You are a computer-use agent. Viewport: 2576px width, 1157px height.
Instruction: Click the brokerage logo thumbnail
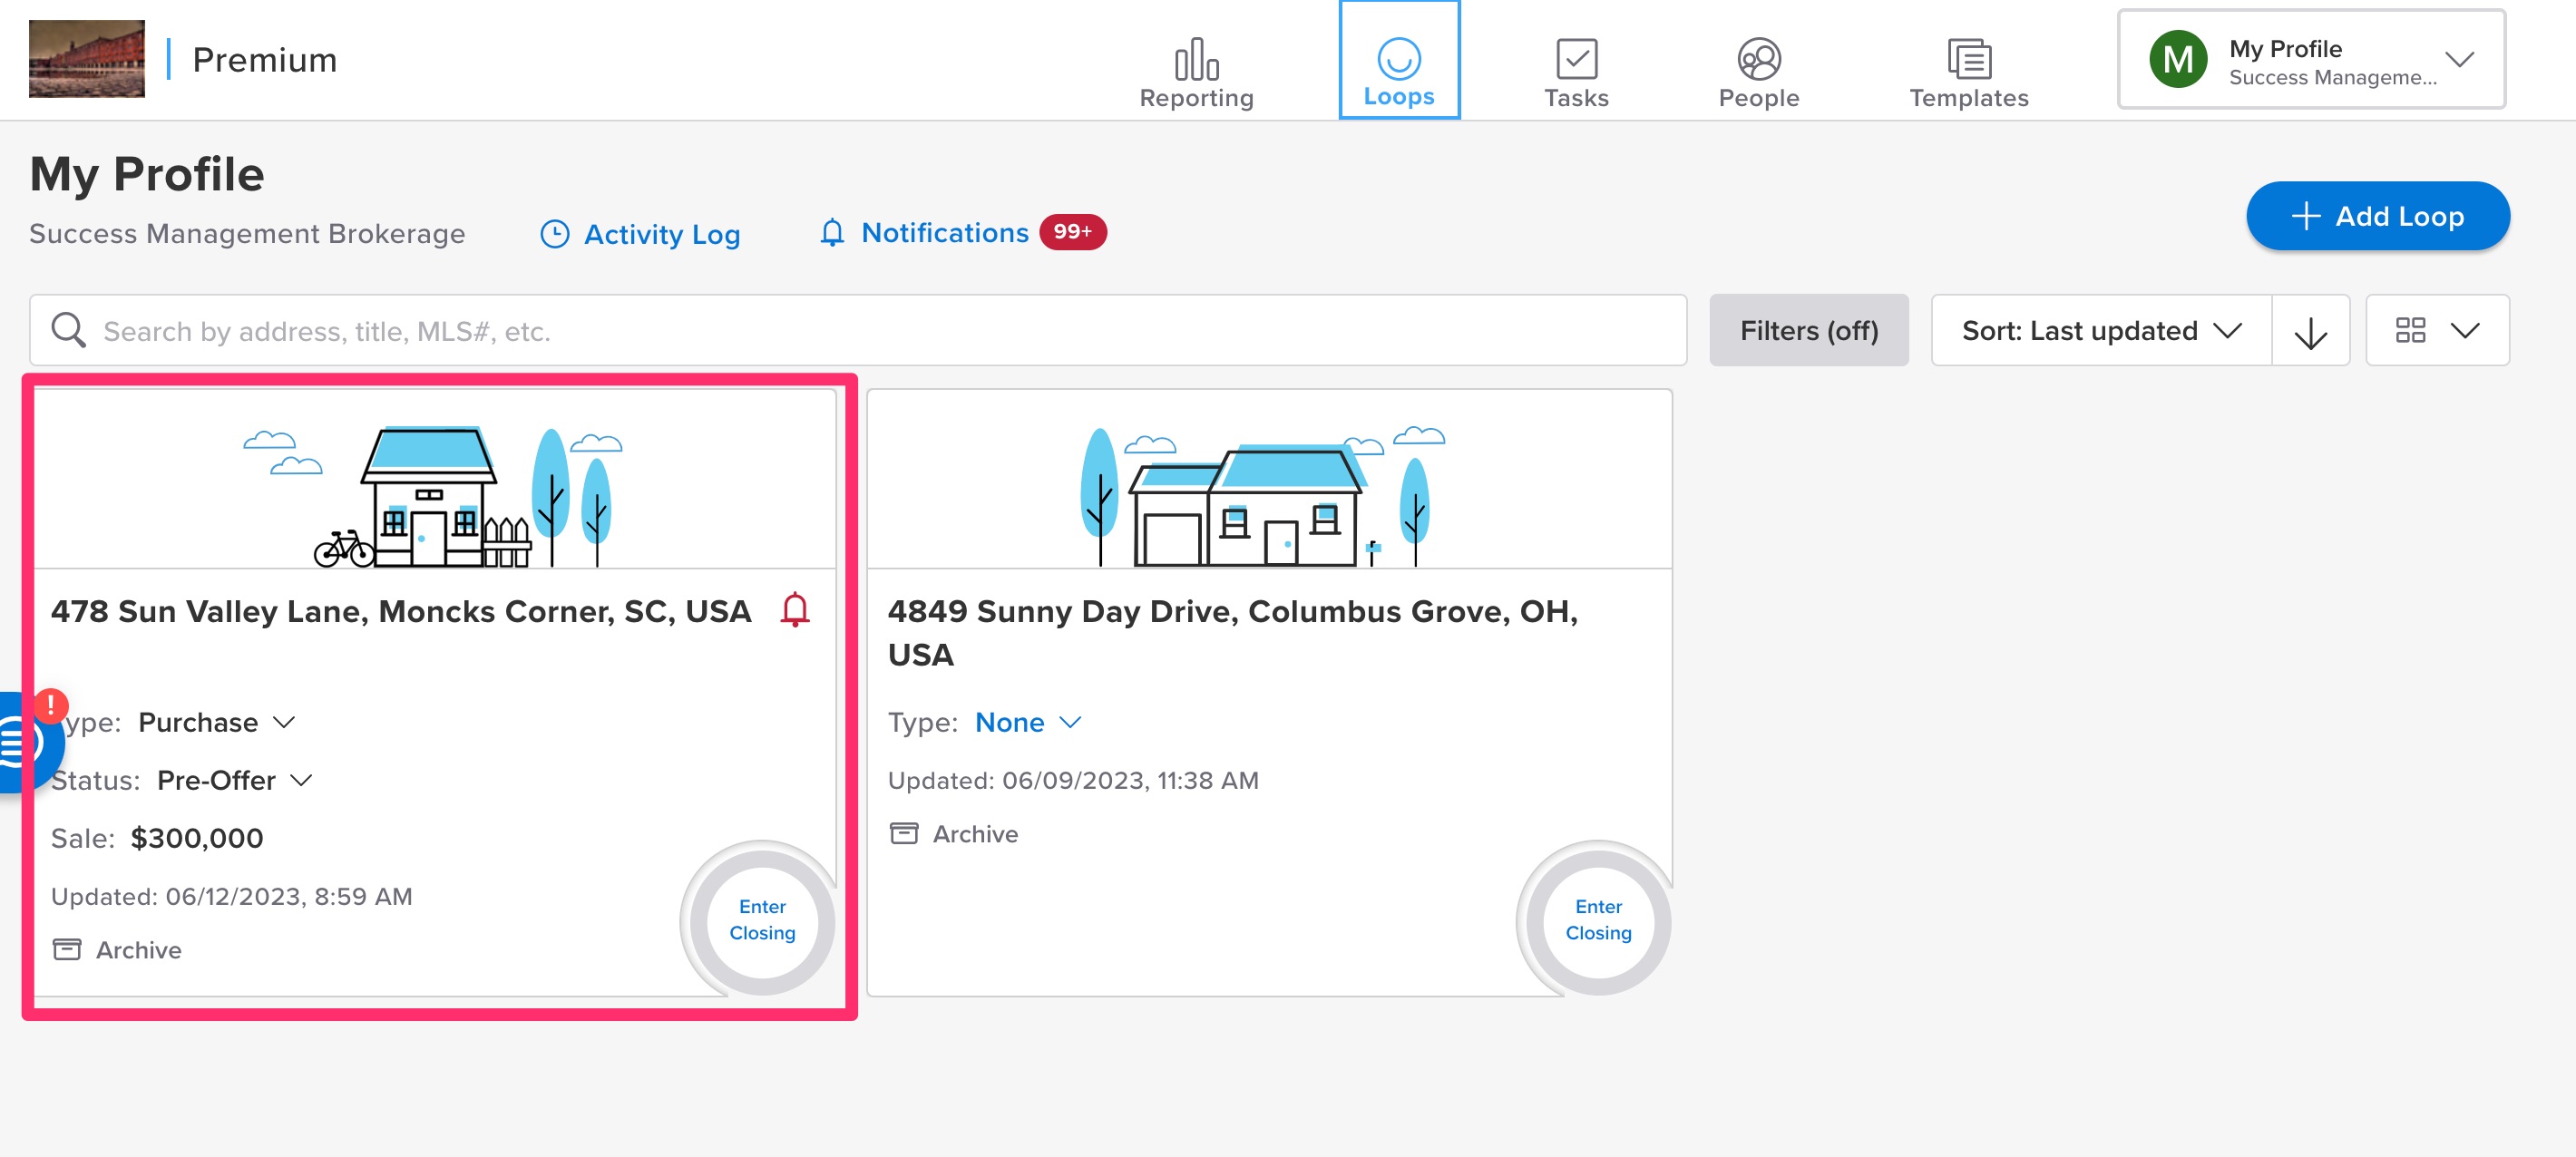[87, 59]
